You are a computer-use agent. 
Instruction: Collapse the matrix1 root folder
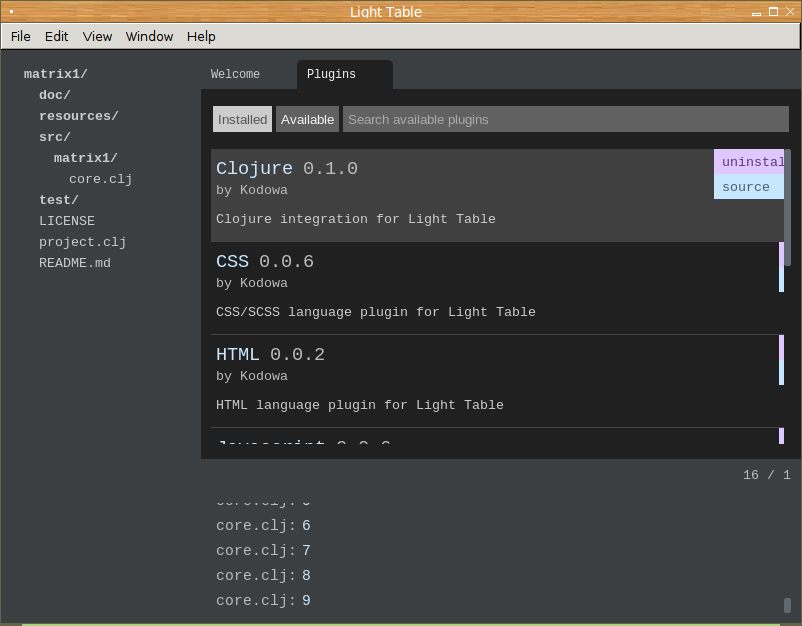[56, 74]
